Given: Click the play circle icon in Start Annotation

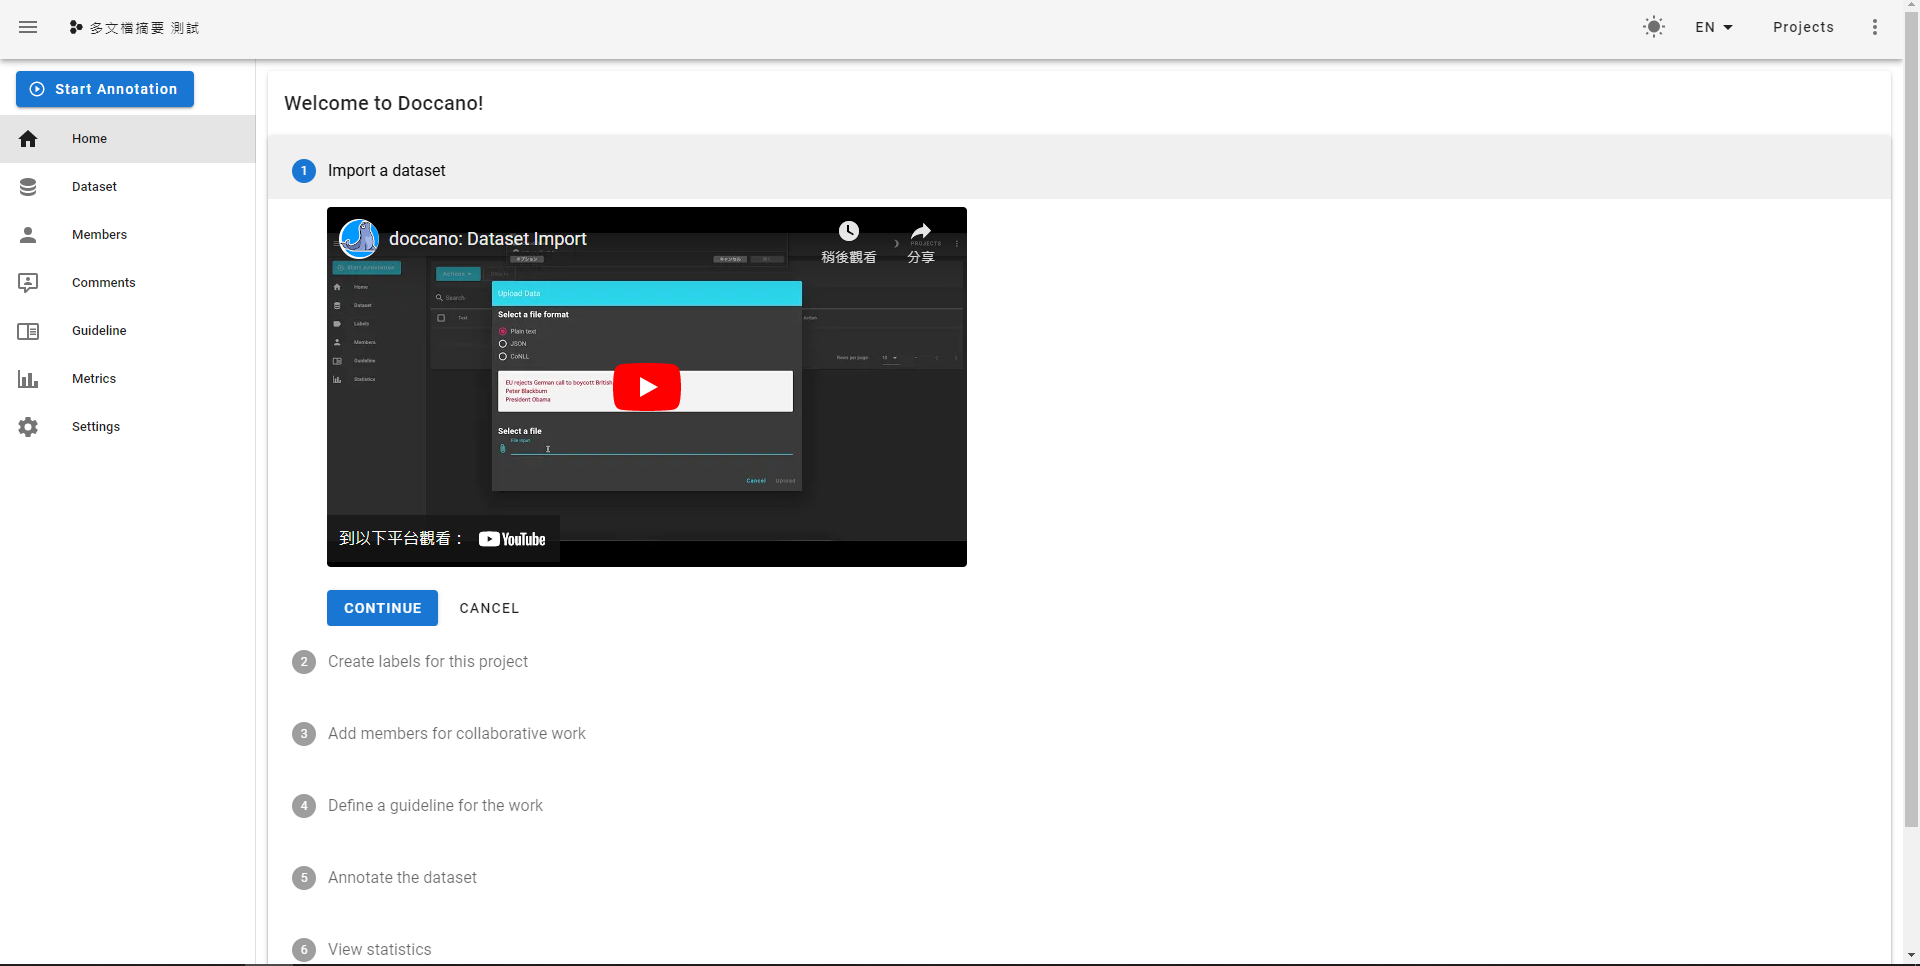Looking at the screenshot, I should [37, 89].
